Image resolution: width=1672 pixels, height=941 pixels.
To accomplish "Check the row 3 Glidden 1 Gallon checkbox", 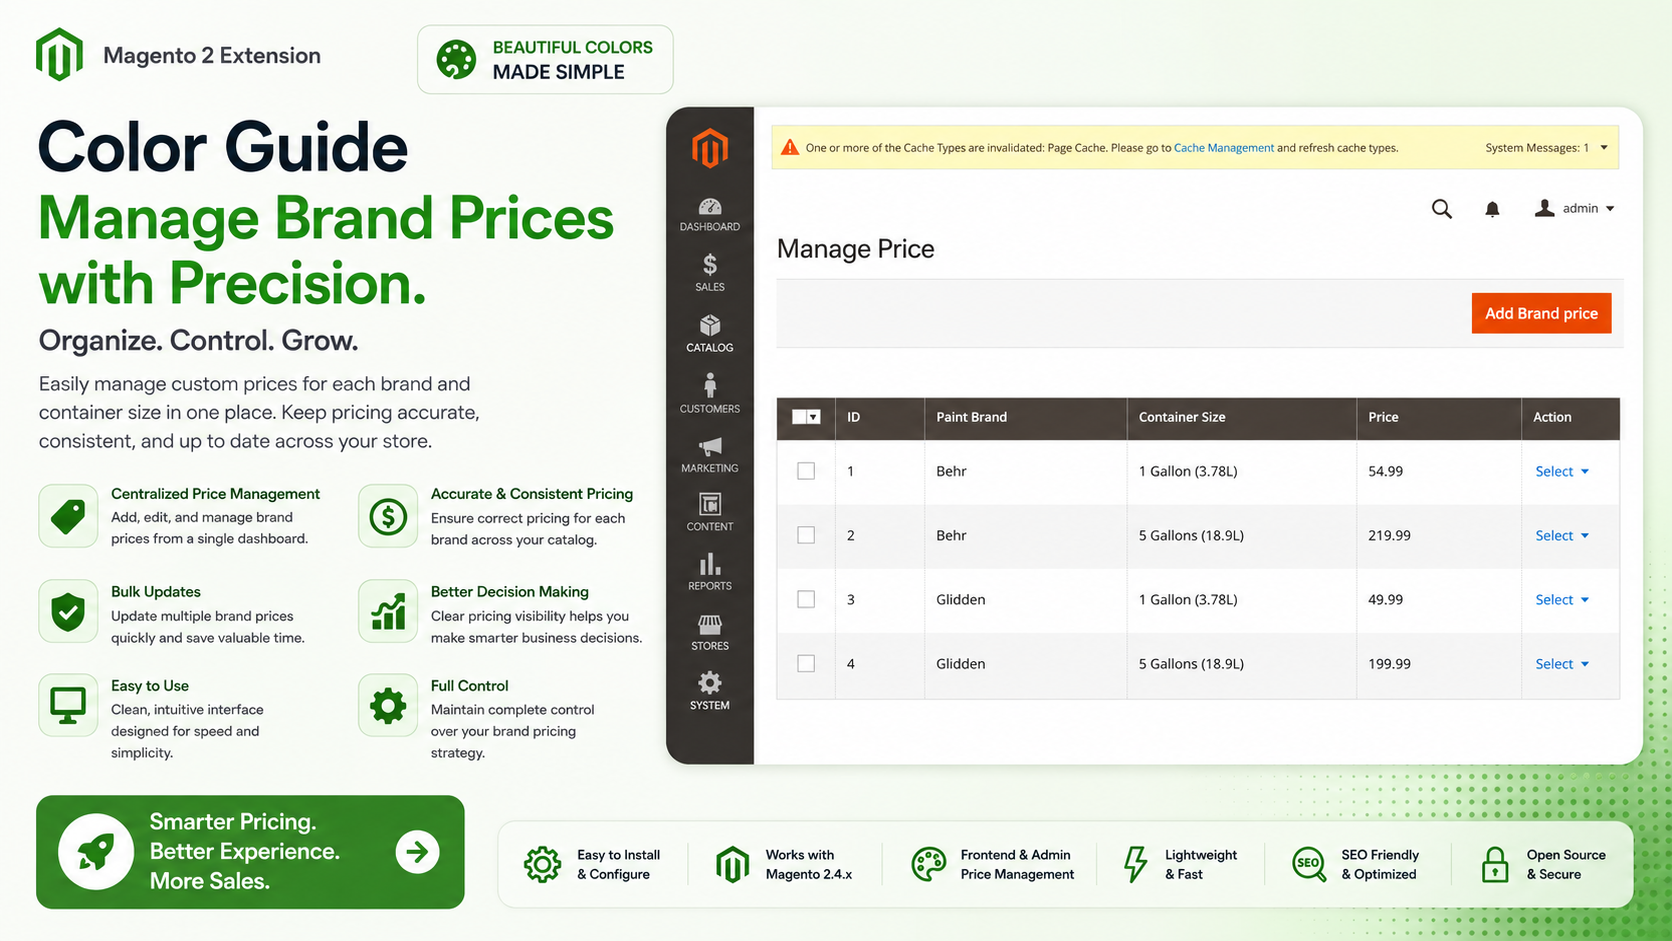I will point(806,599).
